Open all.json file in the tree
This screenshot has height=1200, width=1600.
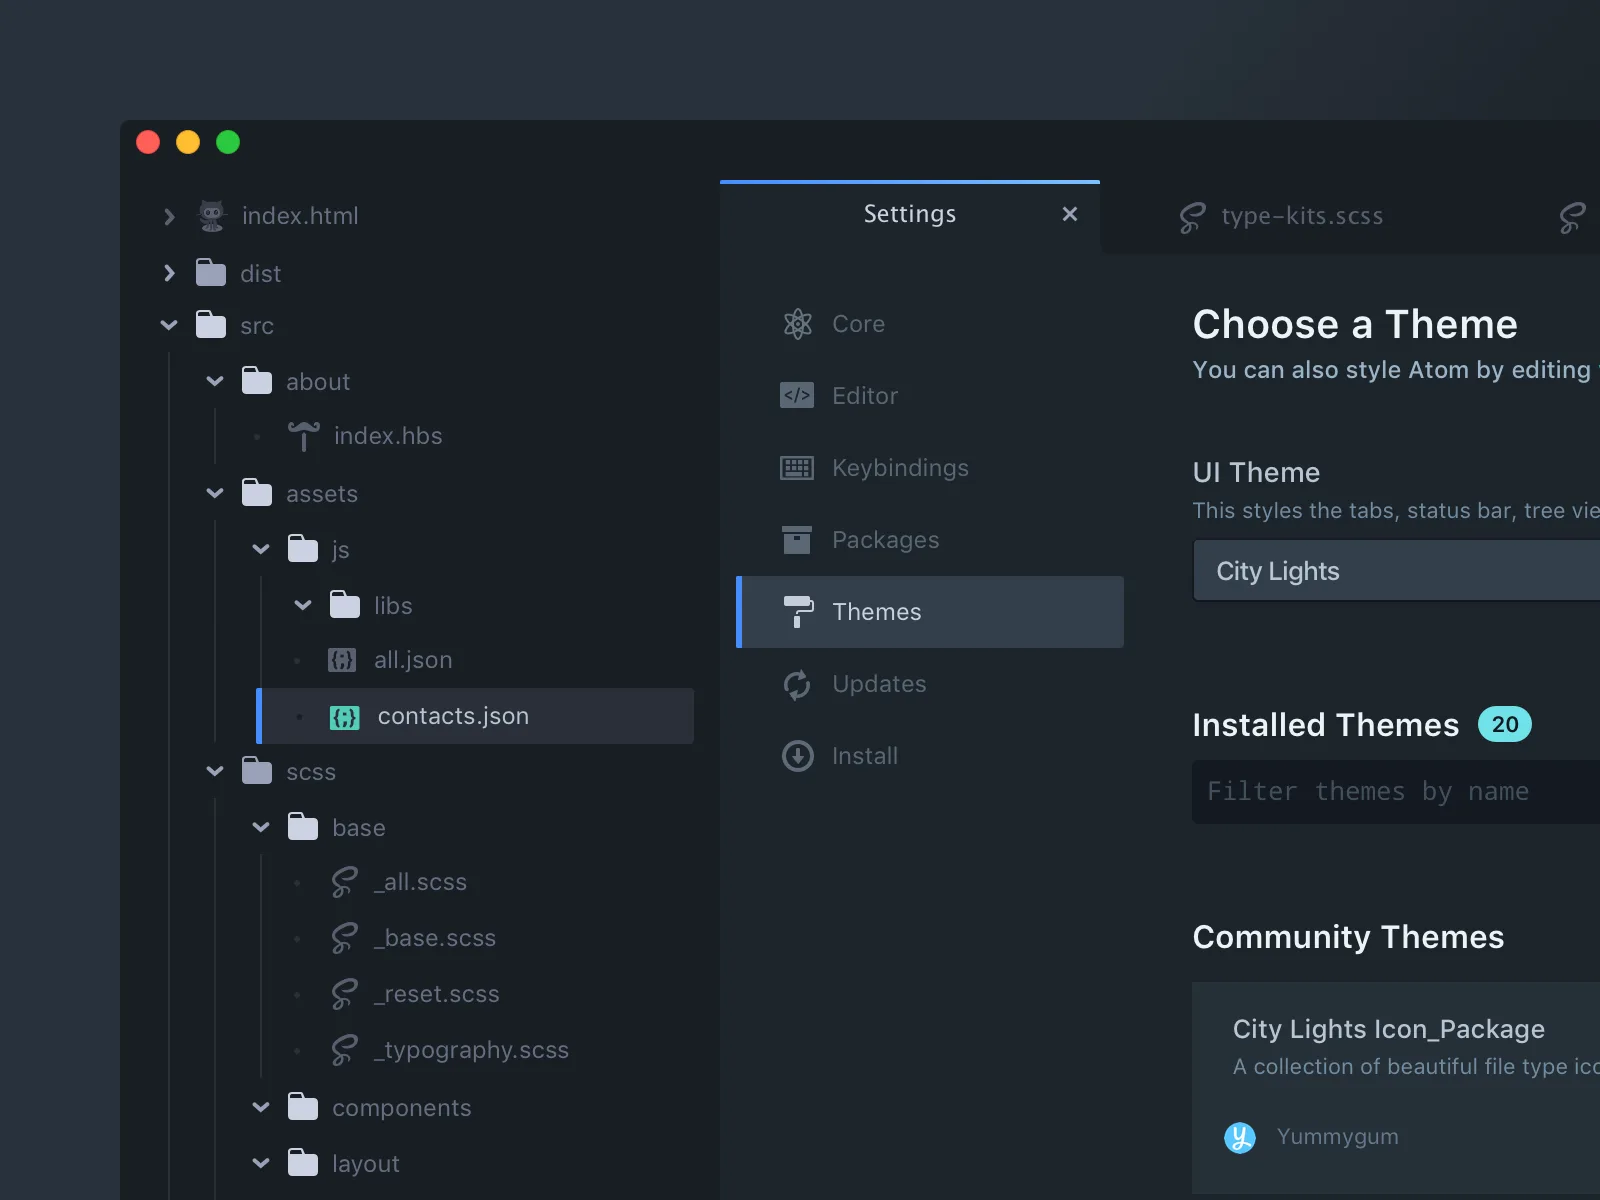click(412, 660)
